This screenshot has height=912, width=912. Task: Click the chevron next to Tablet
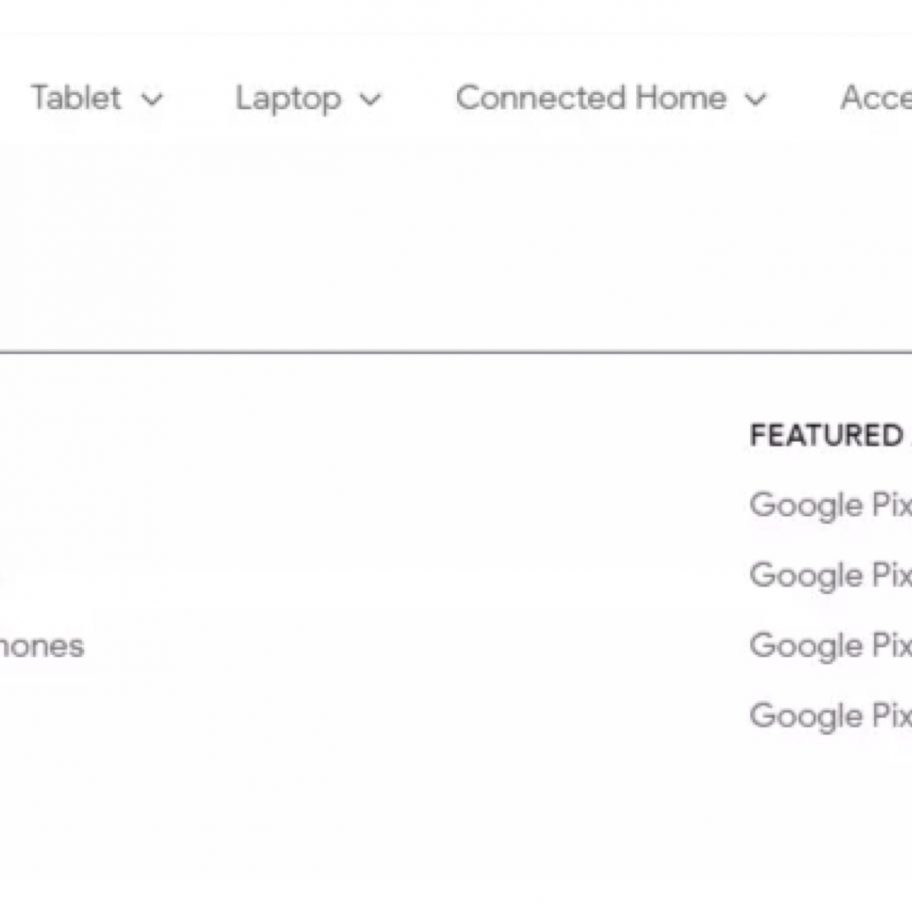(x=152, y=99)
